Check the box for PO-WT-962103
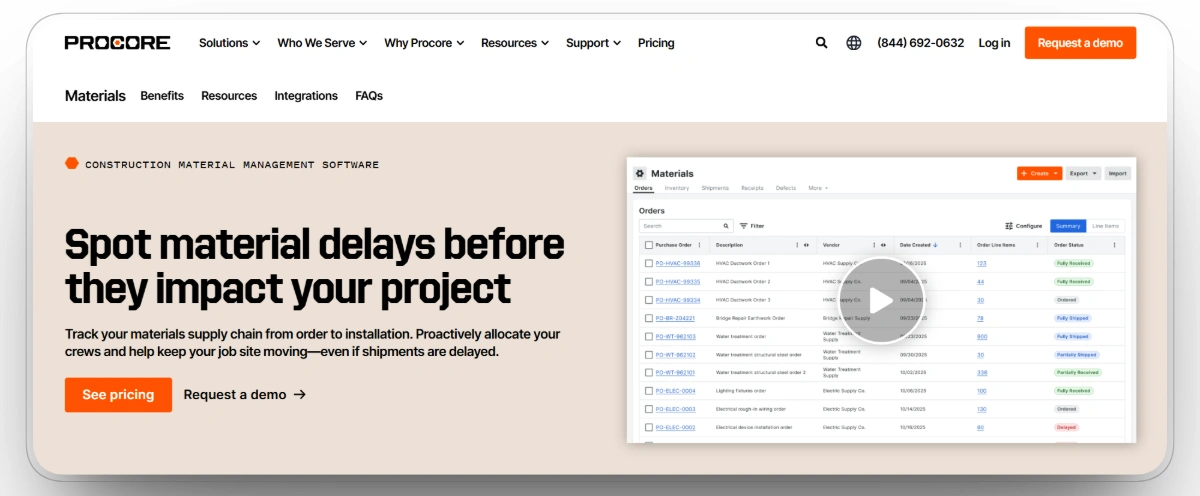This screenshot has height=496, width=1200. (x=649, y=337)
